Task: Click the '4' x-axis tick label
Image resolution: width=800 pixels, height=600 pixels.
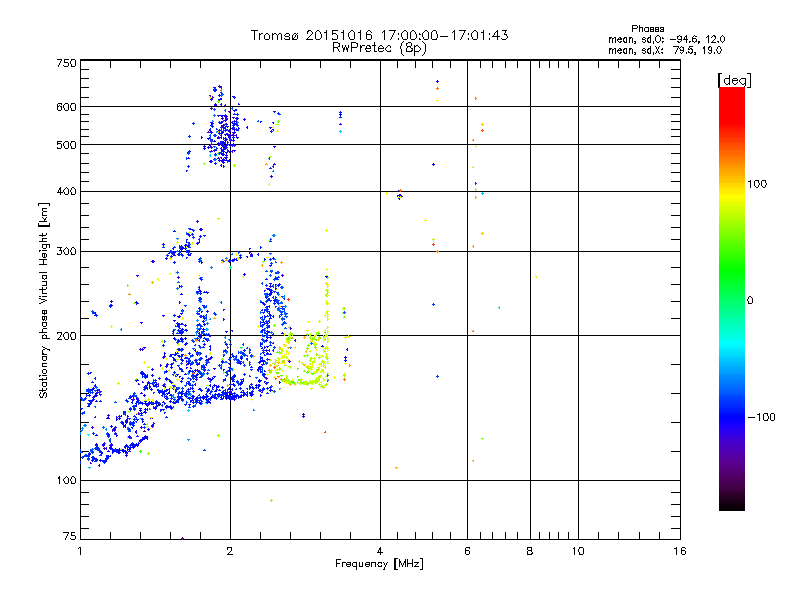Action: 380,551
